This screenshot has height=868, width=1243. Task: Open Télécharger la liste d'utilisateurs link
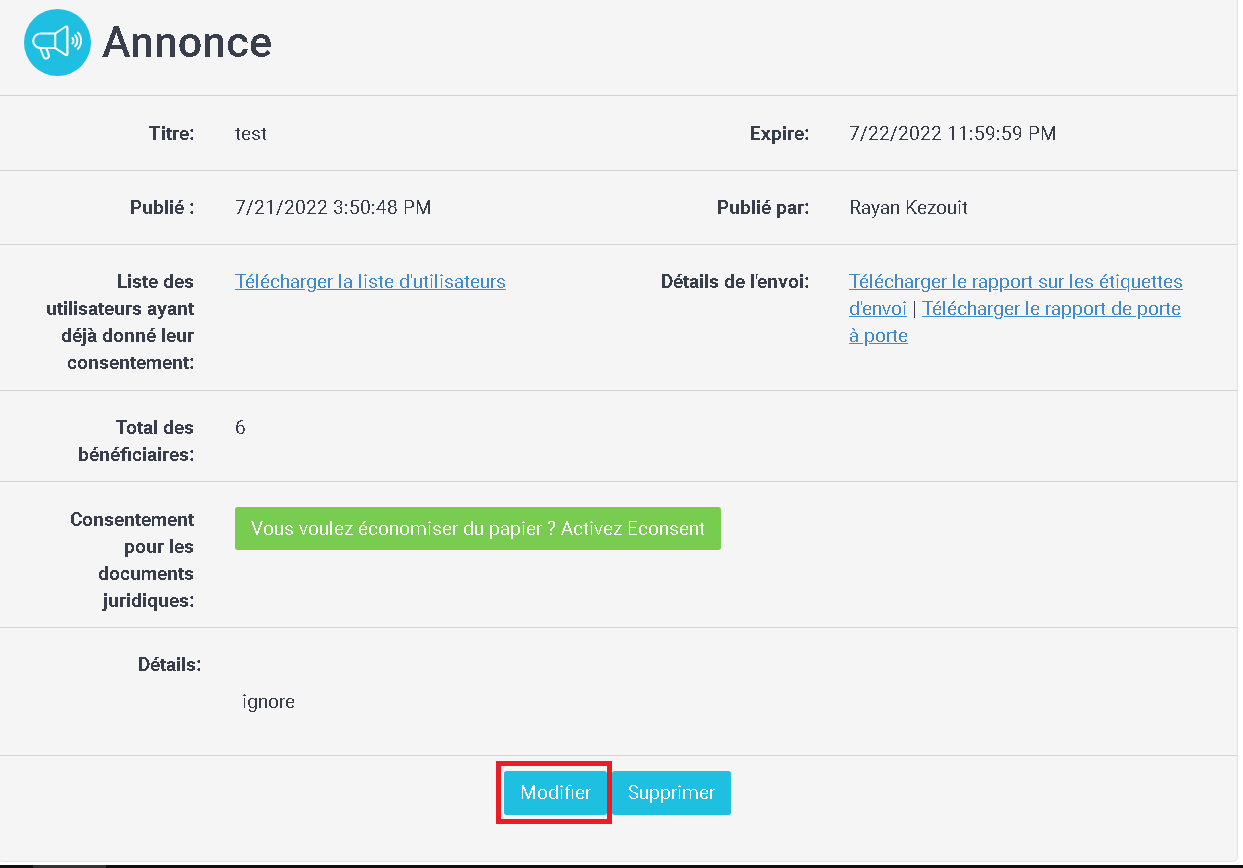[x=370, y=281]
